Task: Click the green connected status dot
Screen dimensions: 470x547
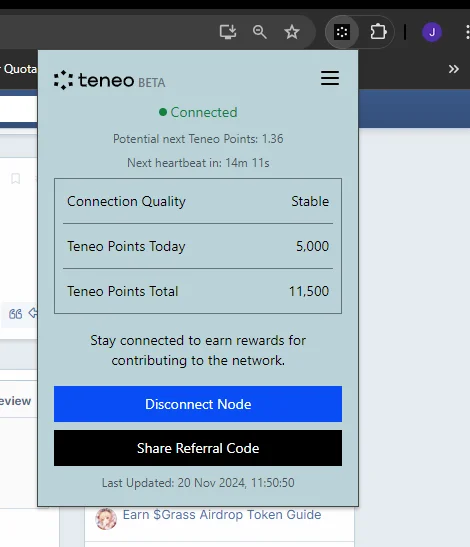Action: (163, 112)
